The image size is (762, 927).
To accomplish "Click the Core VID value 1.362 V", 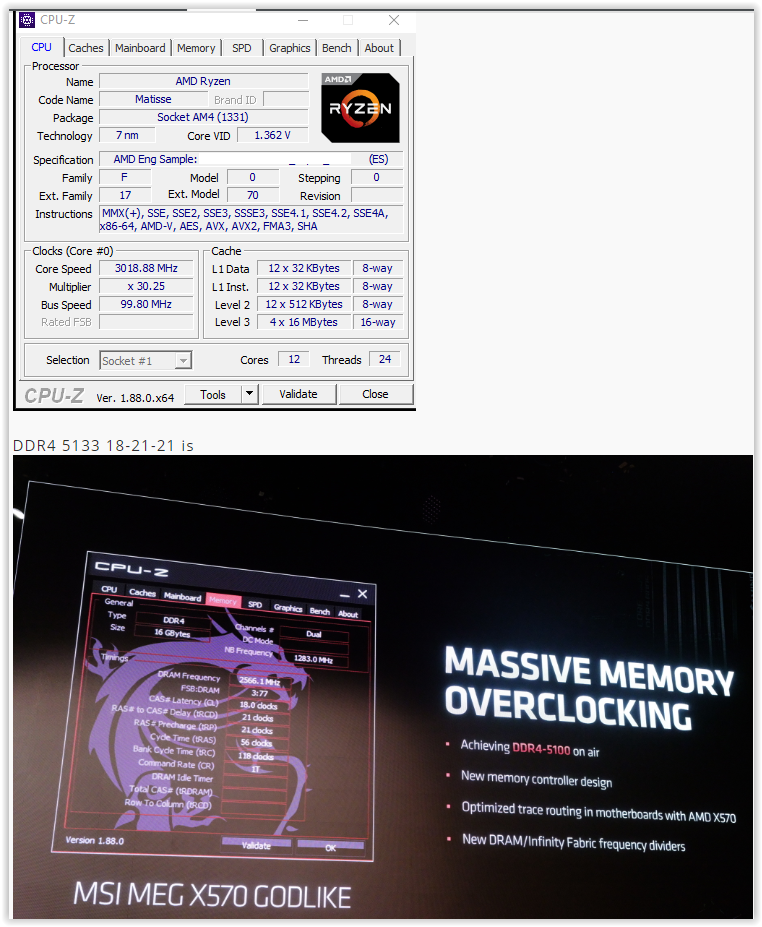I will pyautogui.click(x=273, y=135).
